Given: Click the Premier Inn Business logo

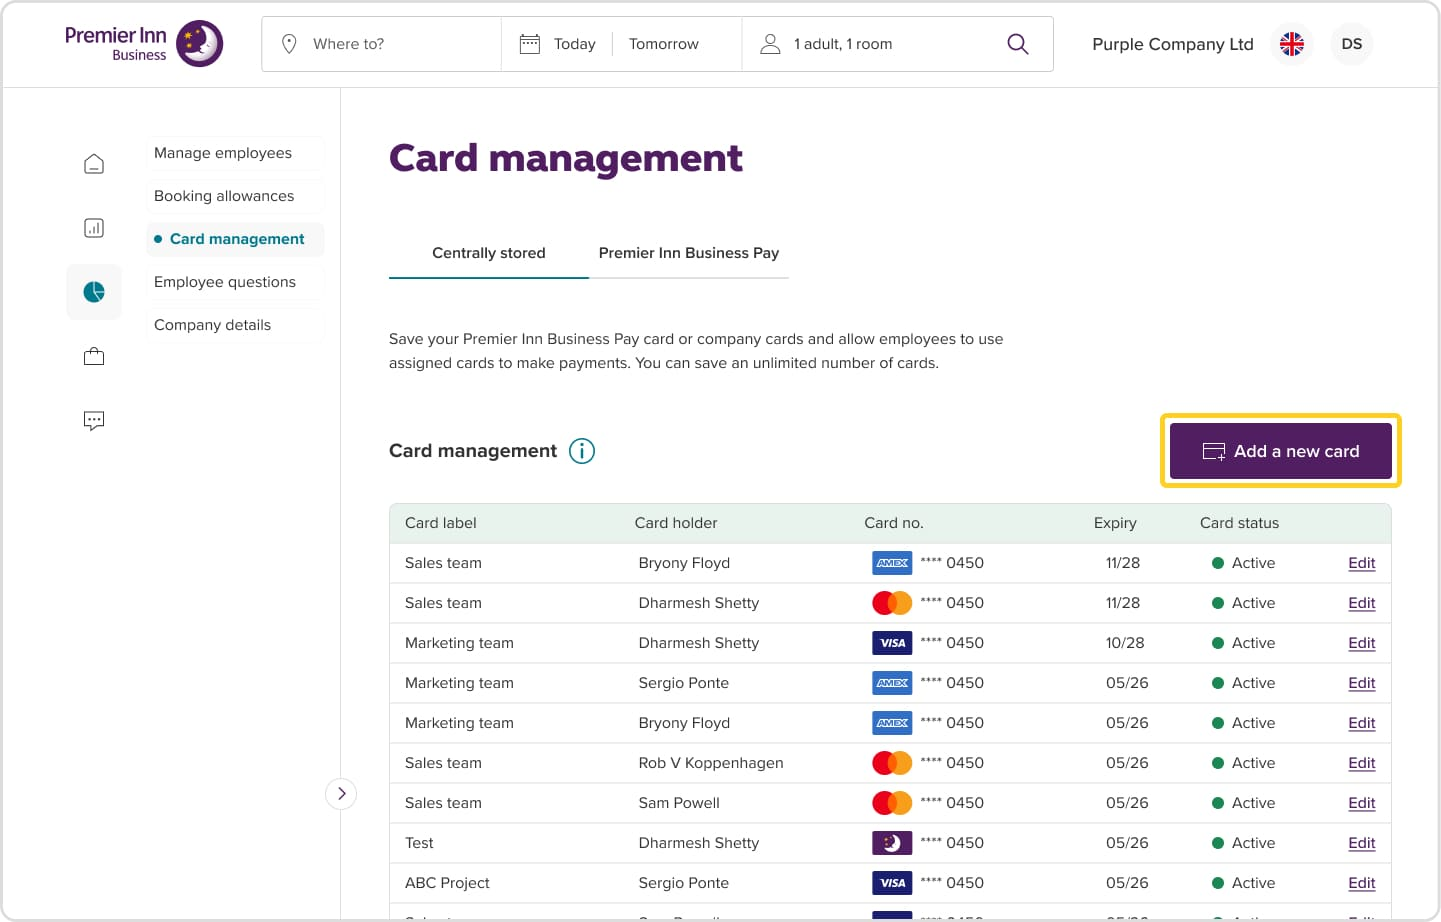Looking at the screenshot, I should tap(144, 44).
